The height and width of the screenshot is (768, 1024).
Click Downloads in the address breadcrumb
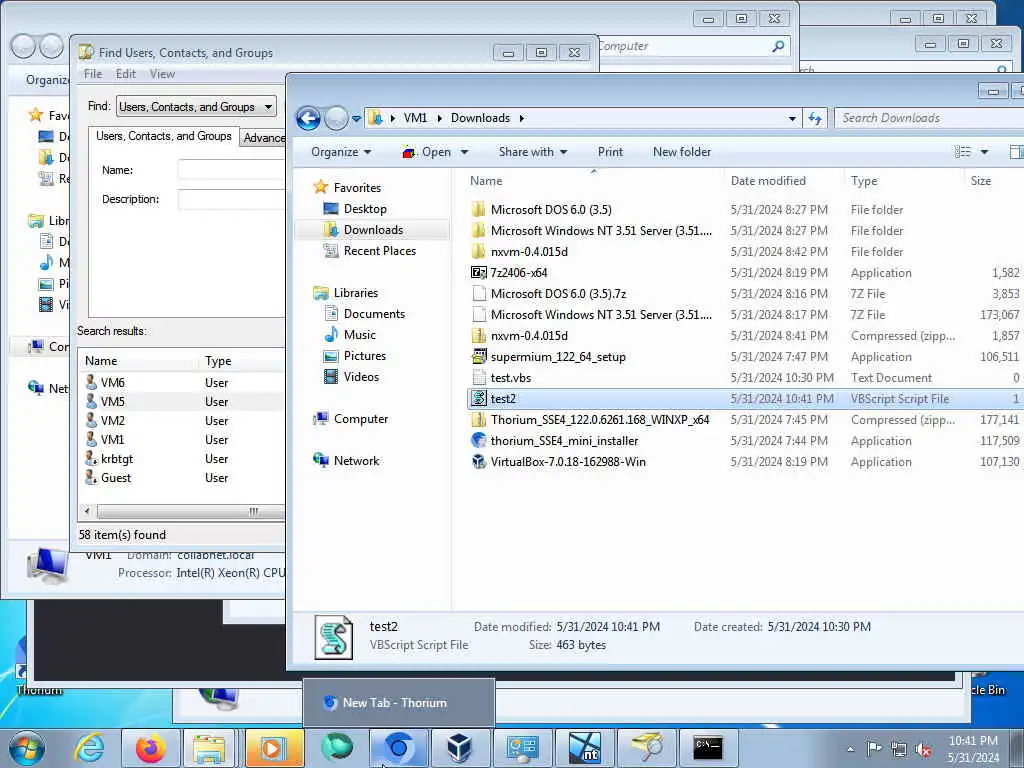(x=480, y=118)
